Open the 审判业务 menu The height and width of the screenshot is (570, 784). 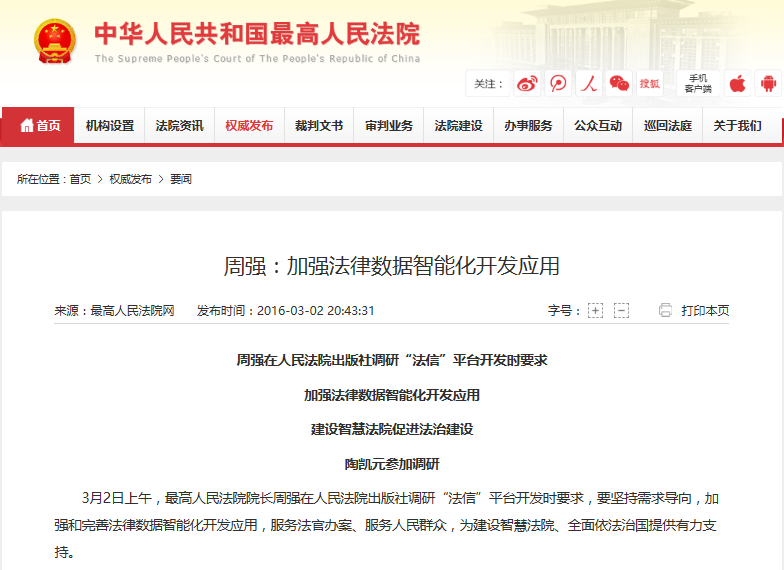pyautogui.click(x=389, y=126)
